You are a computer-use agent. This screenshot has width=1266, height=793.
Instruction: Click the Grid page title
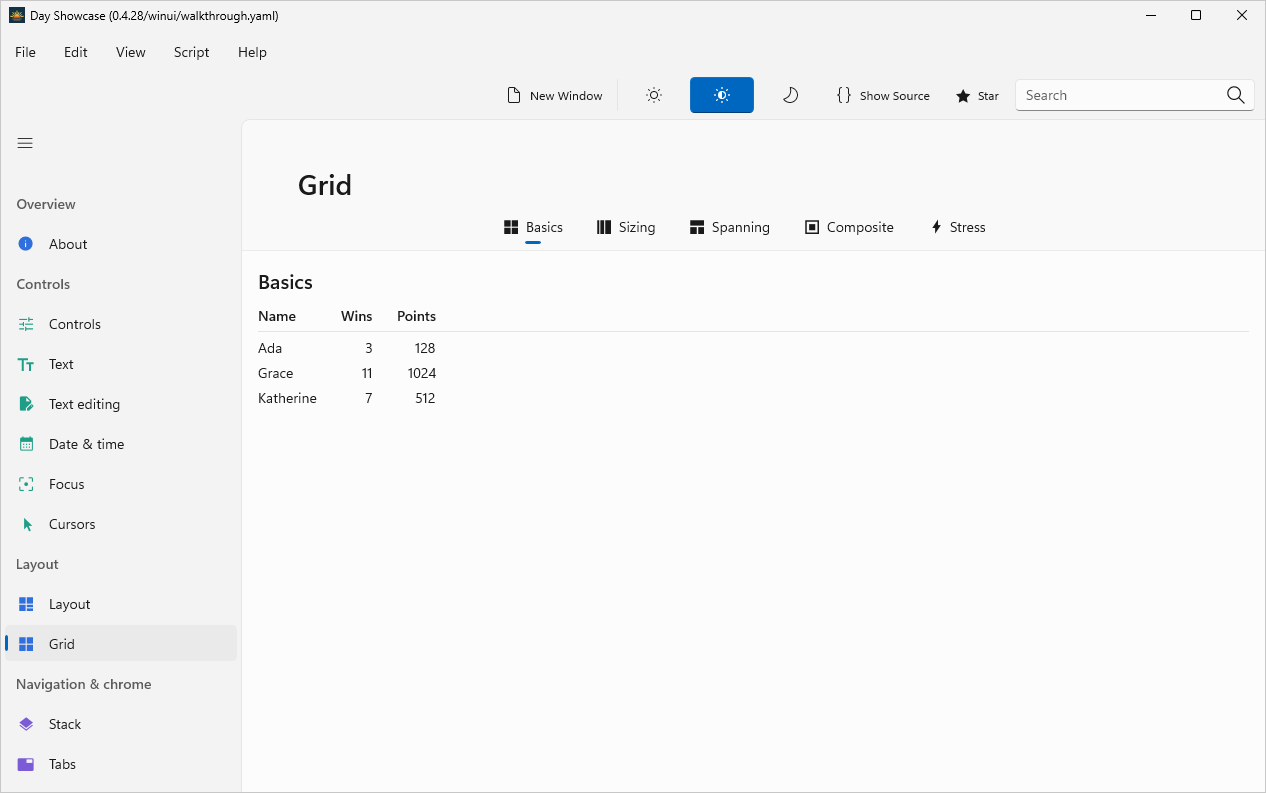point(325,185)
